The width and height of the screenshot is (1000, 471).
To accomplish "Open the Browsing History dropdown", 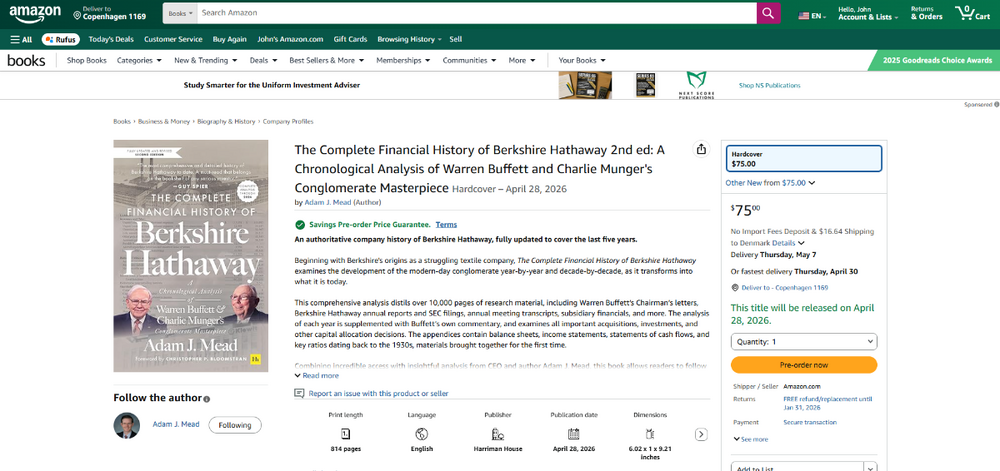I will click(x=409, y=40).
